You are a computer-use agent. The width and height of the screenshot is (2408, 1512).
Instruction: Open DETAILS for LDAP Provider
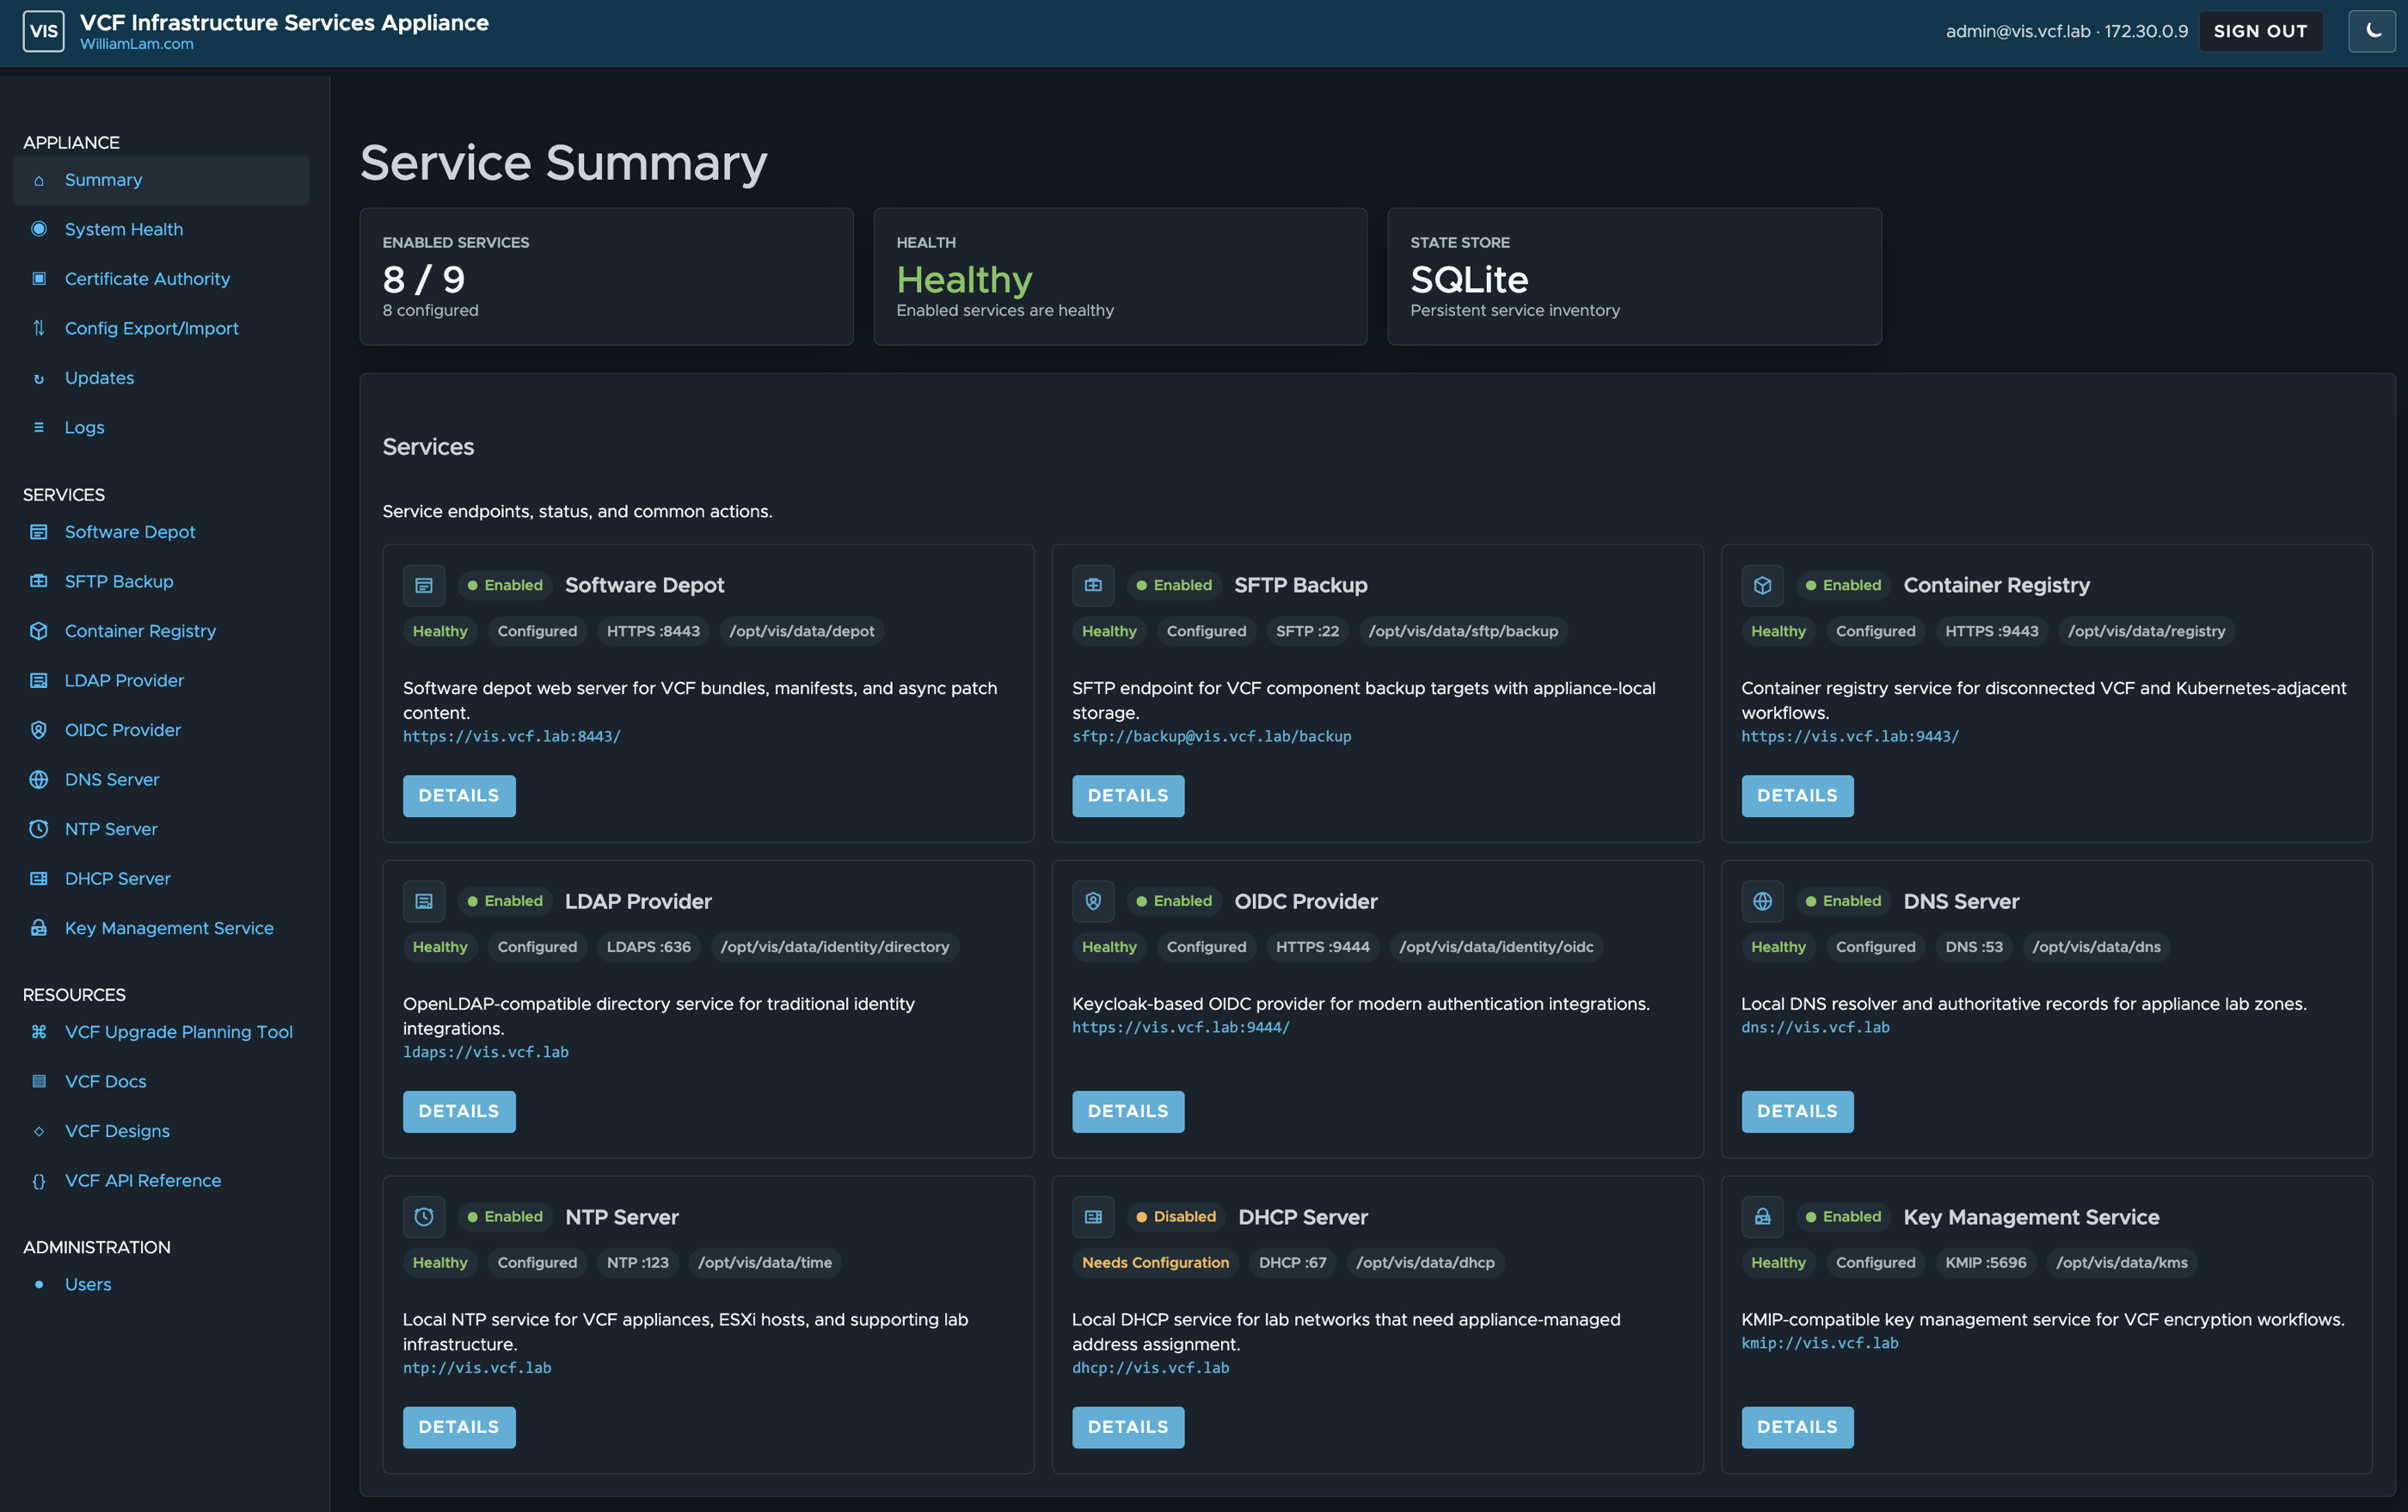click(459, 1112)
